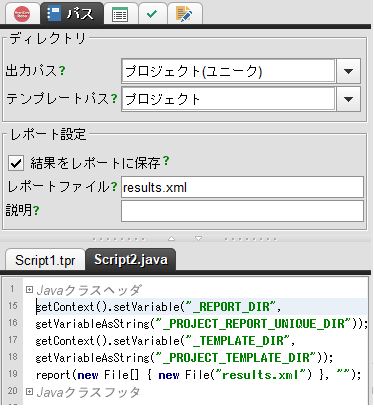
Task: Click the "_TEMPLATE_DIR" string in line 17
Action: click(x=238, y=341)
